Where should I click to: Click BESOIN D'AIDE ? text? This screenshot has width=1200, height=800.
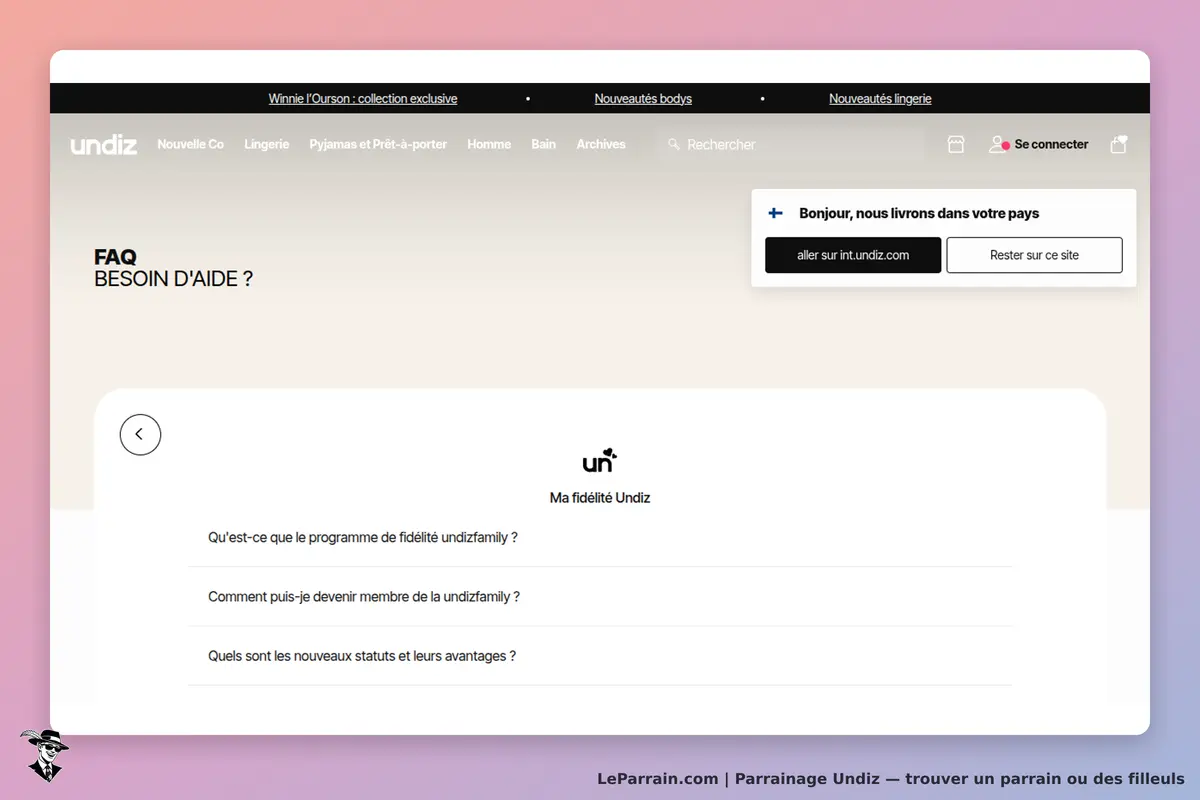(x=173, y=279)
